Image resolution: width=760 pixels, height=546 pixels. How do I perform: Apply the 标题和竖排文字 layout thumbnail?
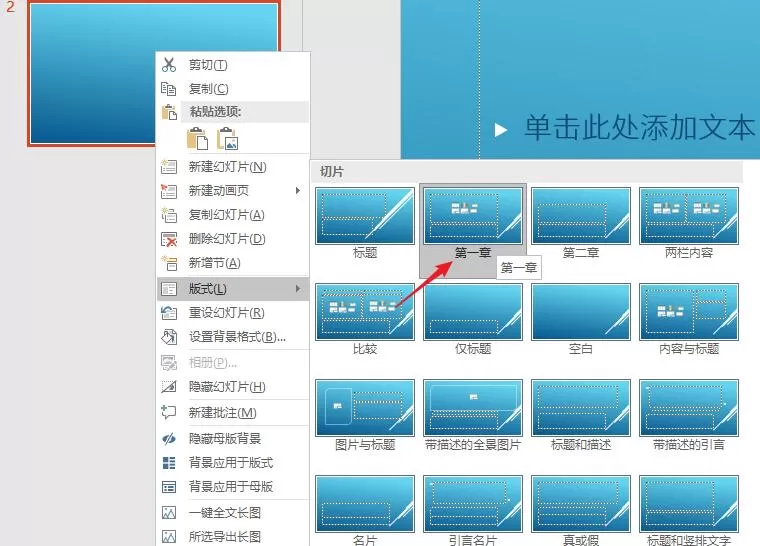point(689,504)
